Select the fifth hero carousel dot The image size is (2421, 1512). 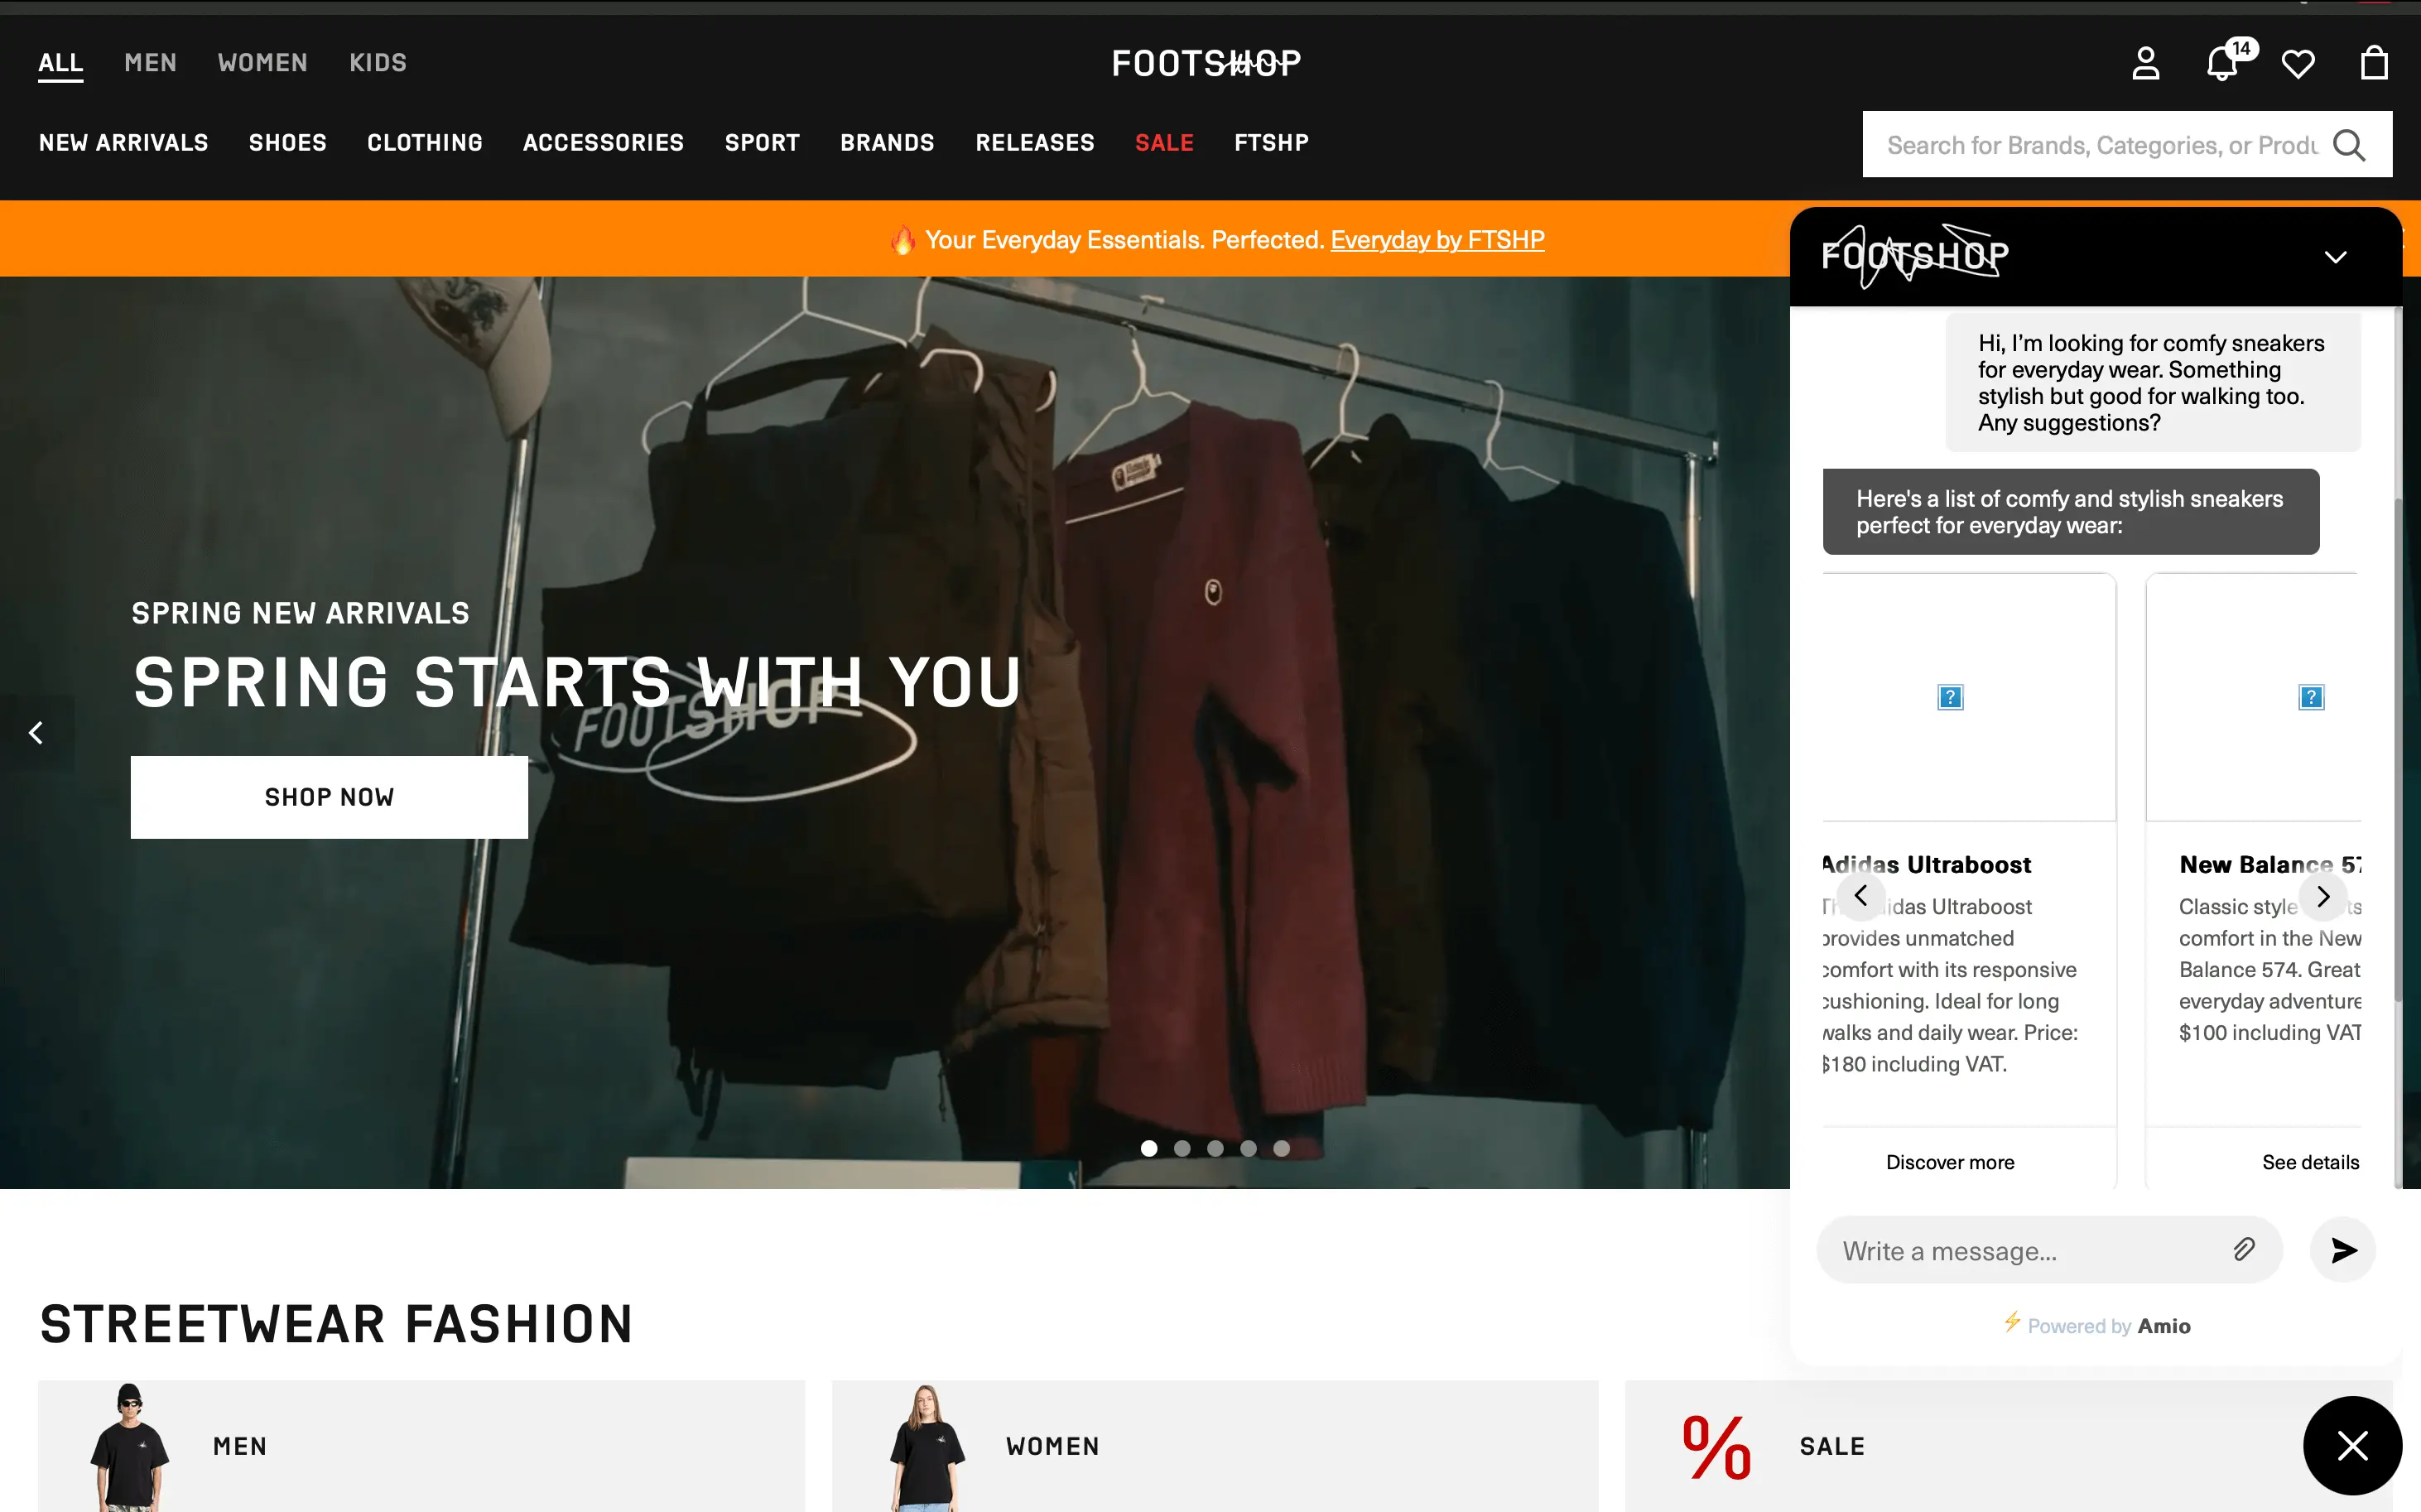1281,1148
